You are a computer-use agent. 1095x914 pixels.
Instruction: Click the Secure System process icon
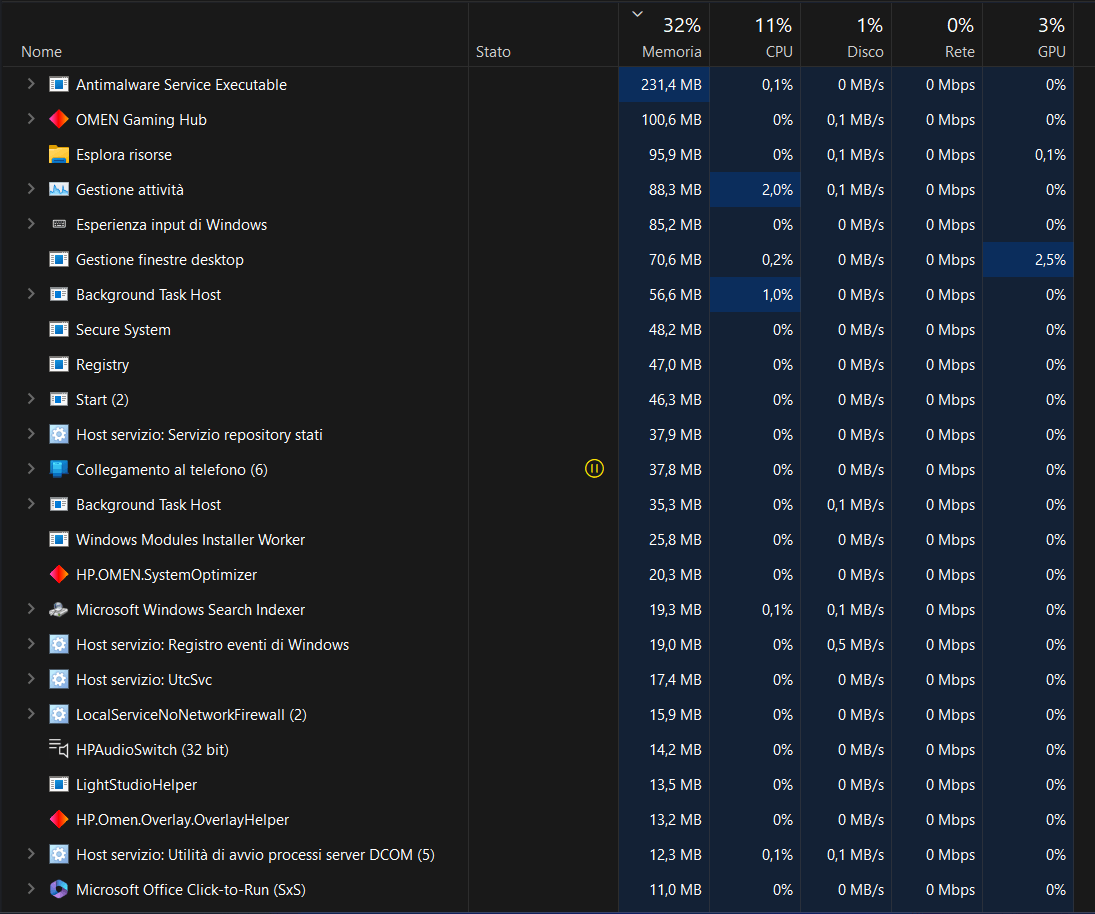pyautogui.click(x=59, y=329)
